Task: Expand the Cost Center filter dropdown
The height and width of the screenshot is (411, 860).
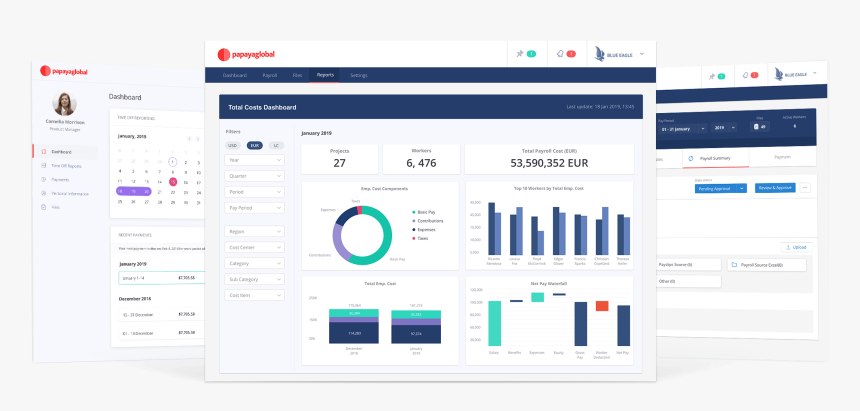Action: tap(254, 247)
